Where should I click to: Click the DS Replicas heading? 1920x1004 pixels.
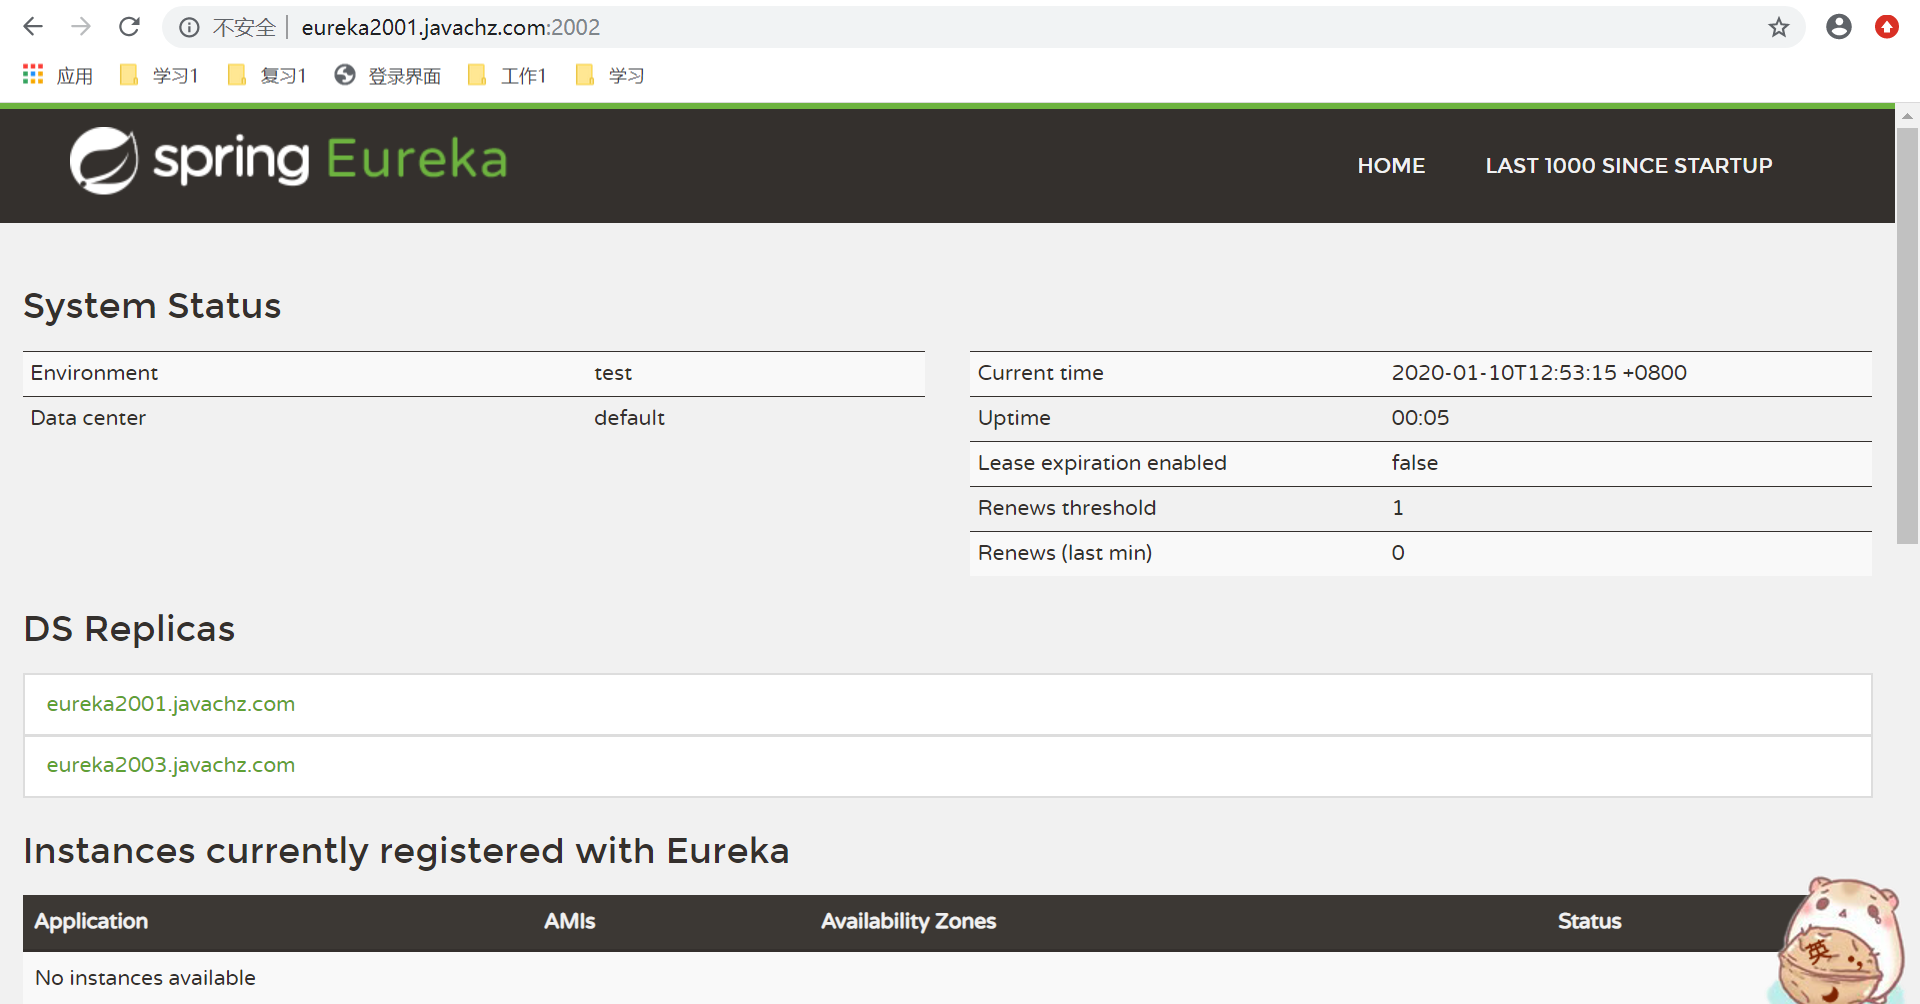tap(129, 629)
